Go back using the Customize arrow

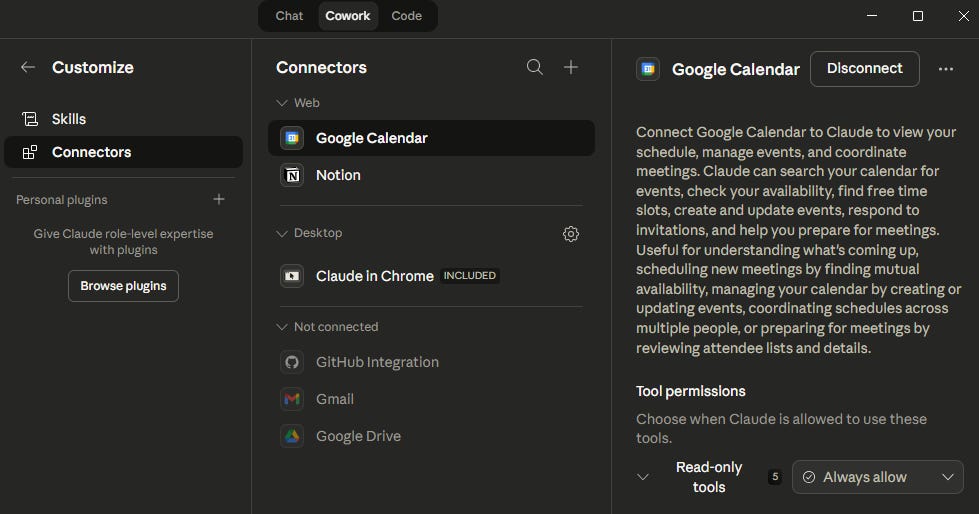27,67
